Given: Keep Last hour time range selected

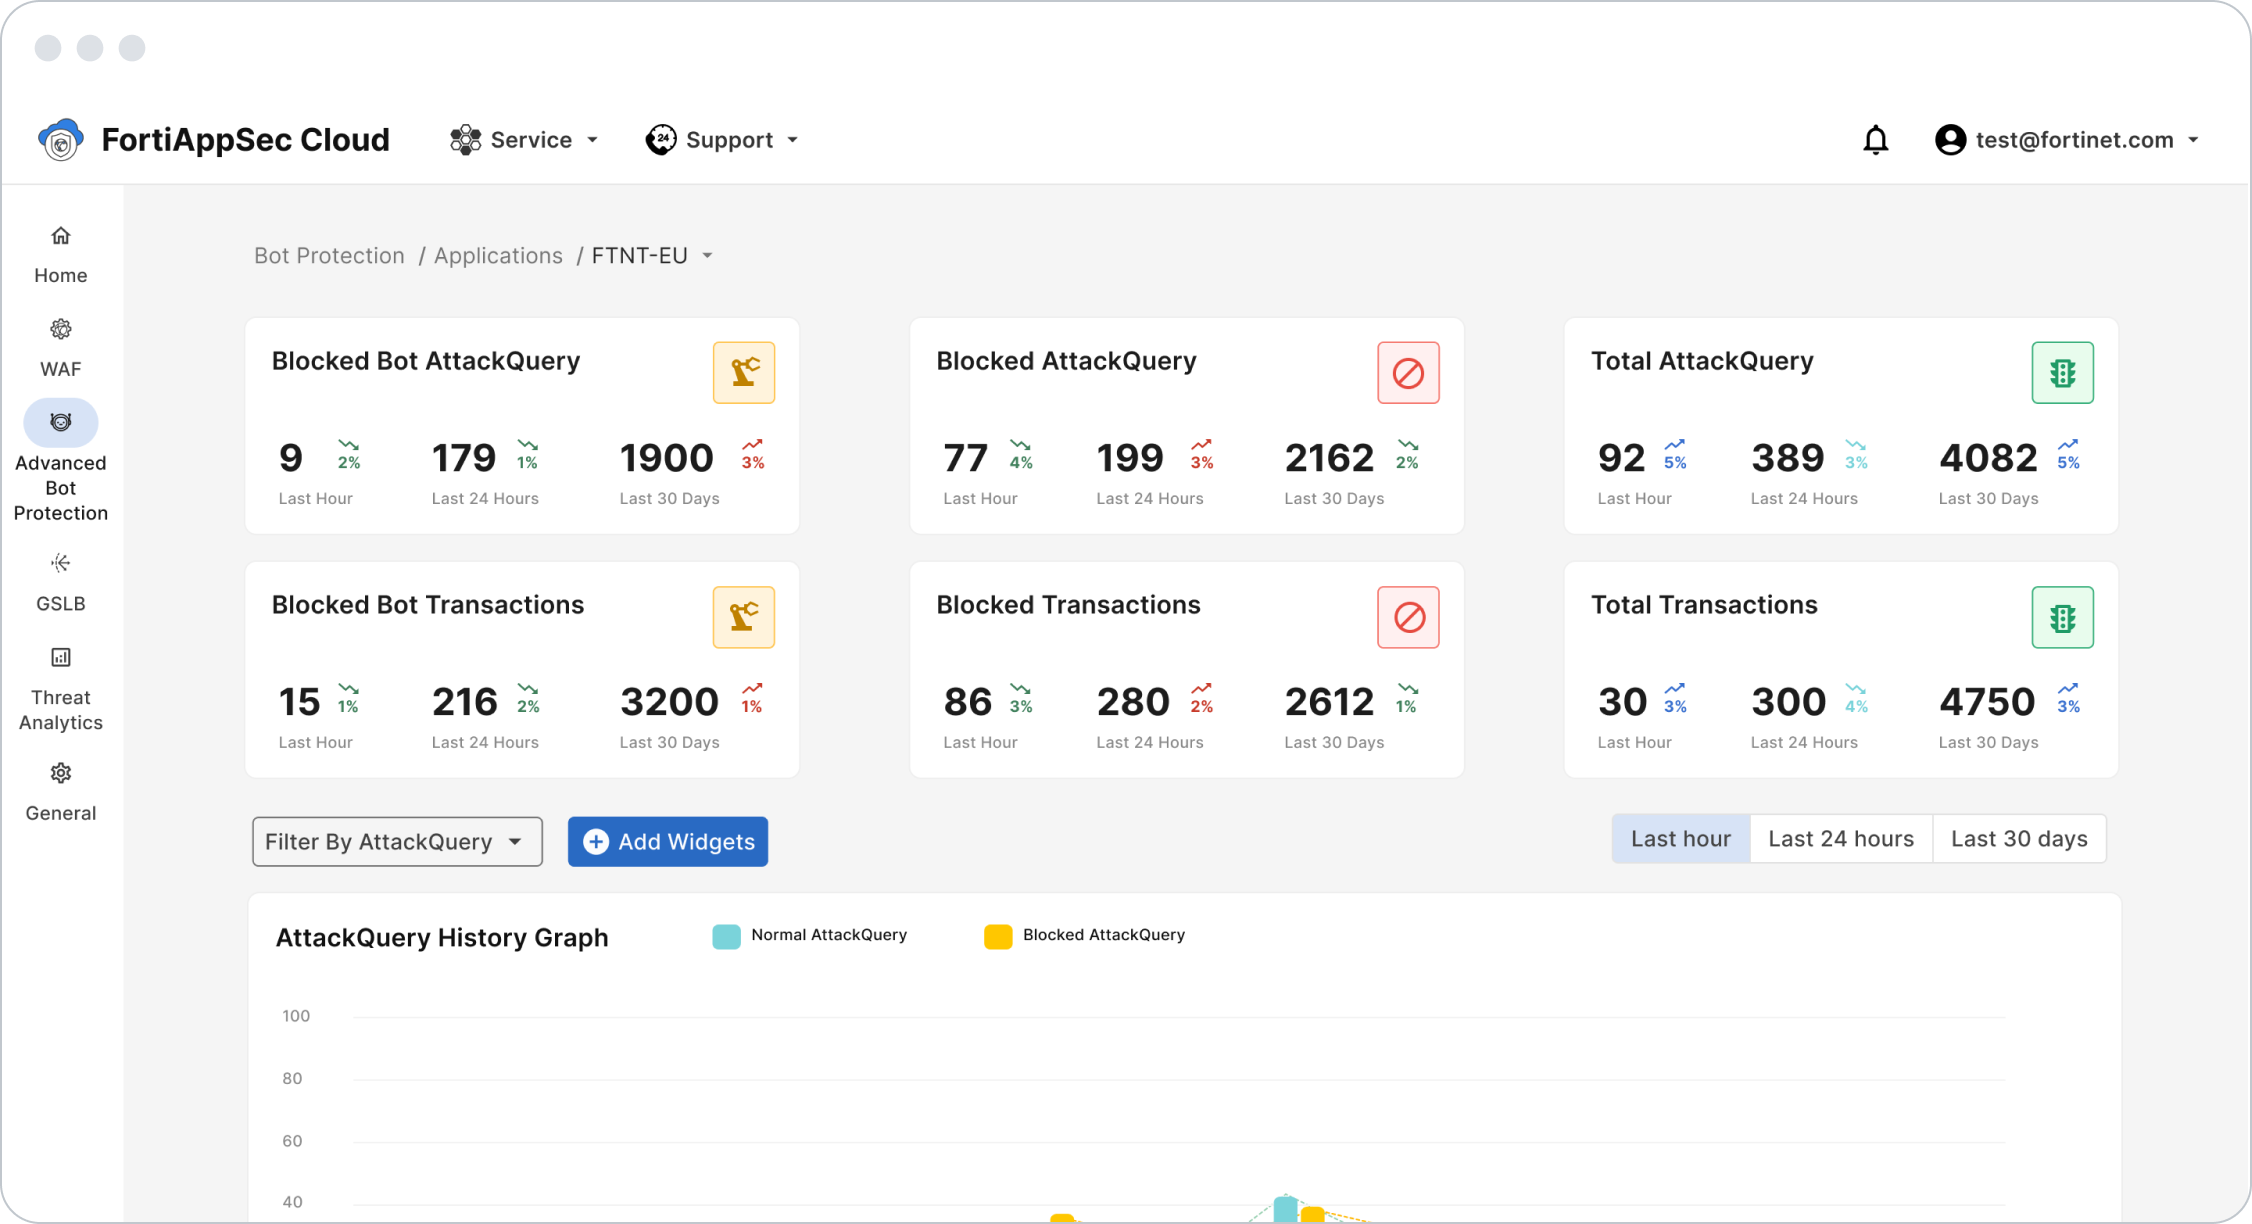Looking at the screenshot, I should (1680, 838).
